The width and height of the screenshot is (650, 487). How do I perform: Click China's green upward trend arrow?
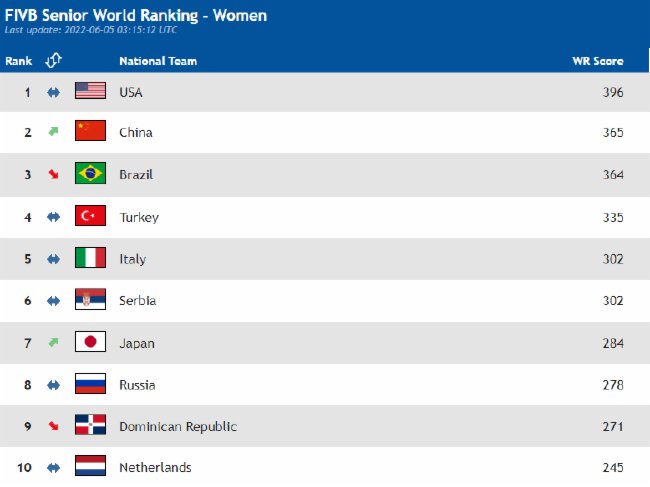pos(53,132)
